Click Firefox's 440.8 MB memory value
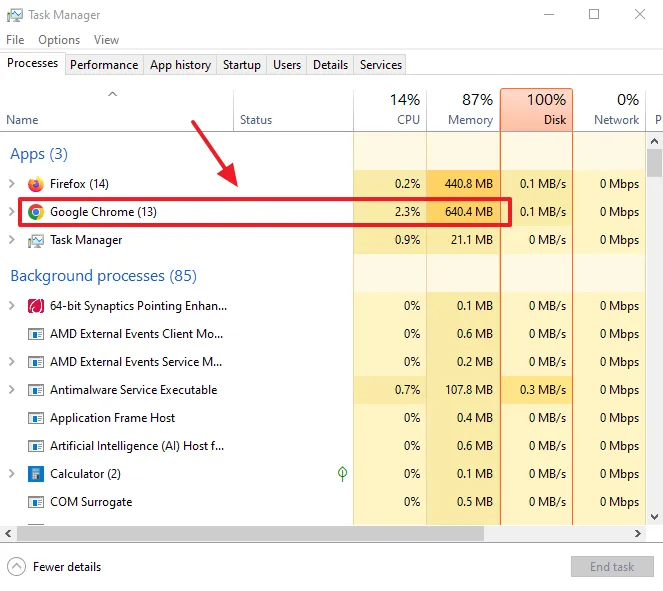This screenshot has height=591, width=663. [468, 184]
